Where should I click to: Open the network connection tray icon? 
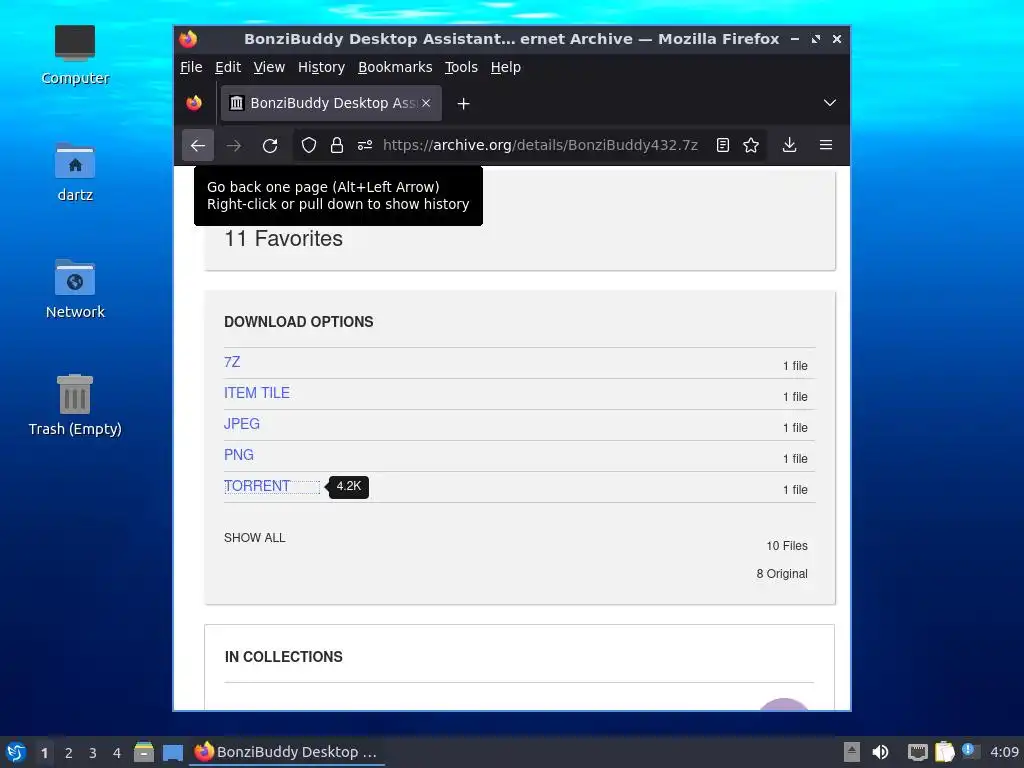(918, 752)
